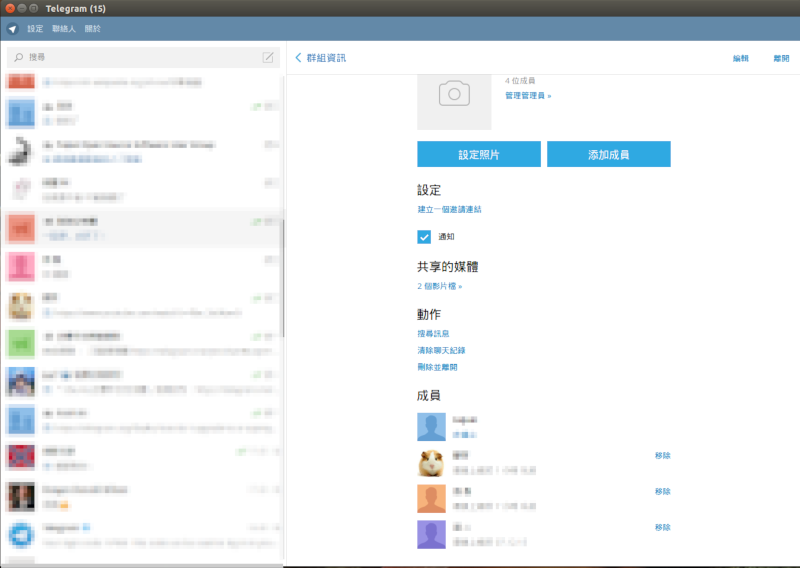Image resolution: width=800 pixels, height=568 pixels.
Task: Click 建立一個邀請連結 invite link
Action: [449, 210]
